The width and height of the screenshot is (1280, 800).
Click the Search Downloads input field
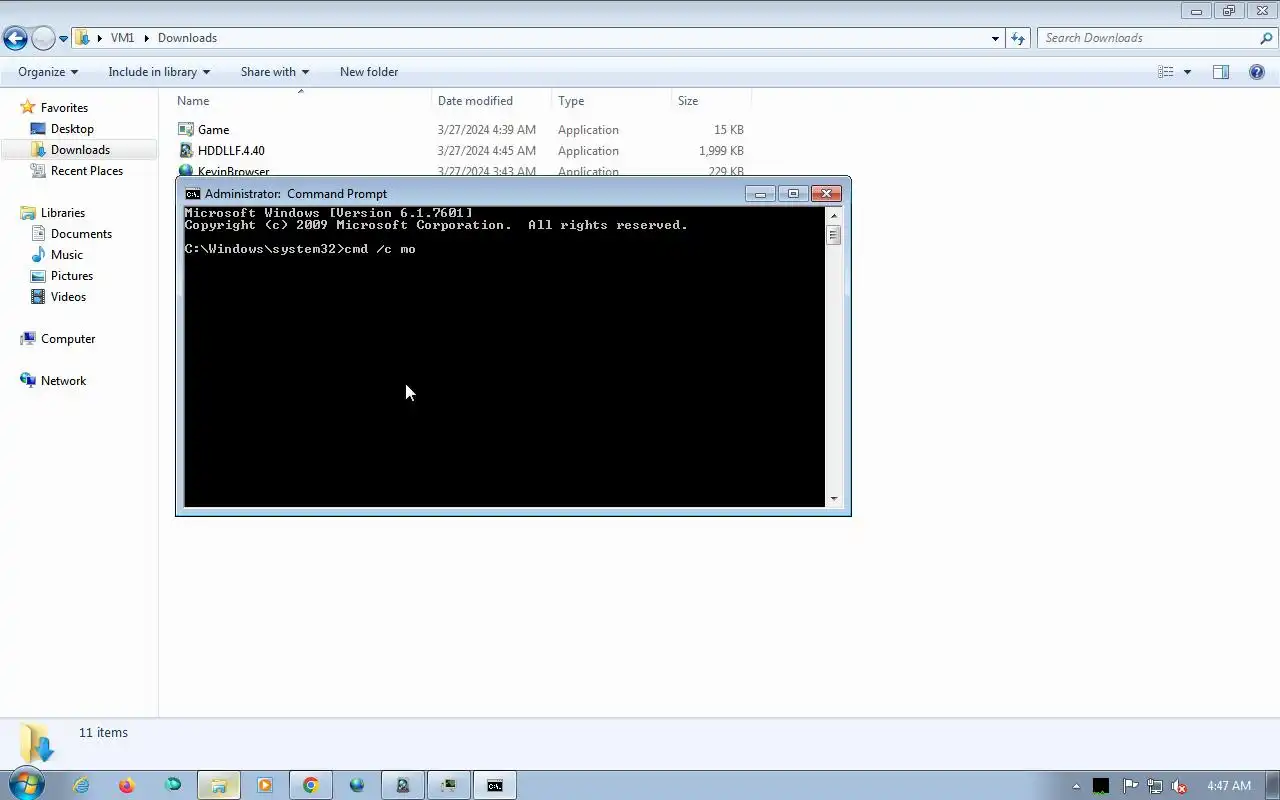tap(1148, 38)
